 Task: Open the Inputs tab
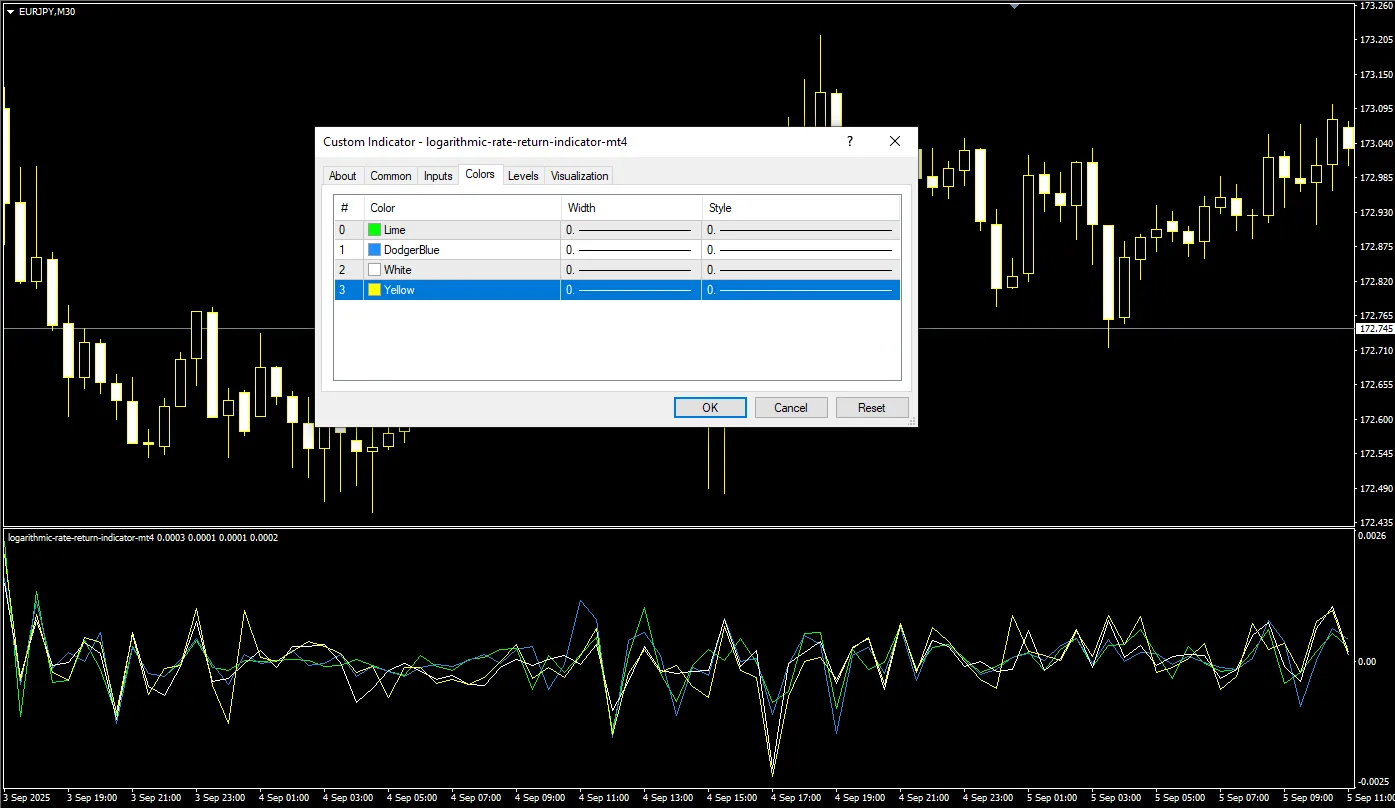(x=438, y=176)
